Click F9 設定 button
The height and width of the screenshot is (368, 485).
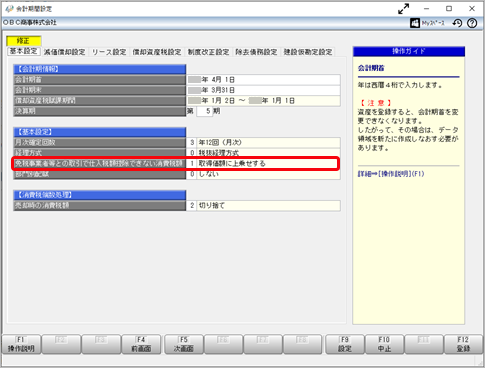pyautogui.click(x=345, y=344)
